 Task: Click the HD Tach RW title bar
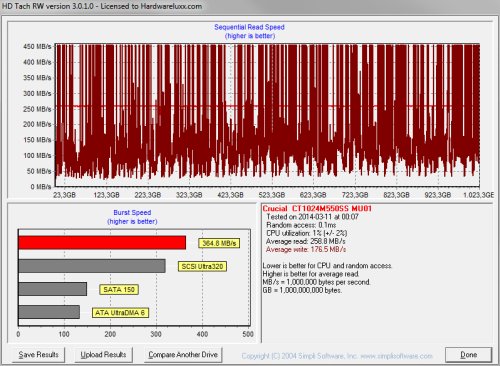pyautogui.click(x=250, y=6)
